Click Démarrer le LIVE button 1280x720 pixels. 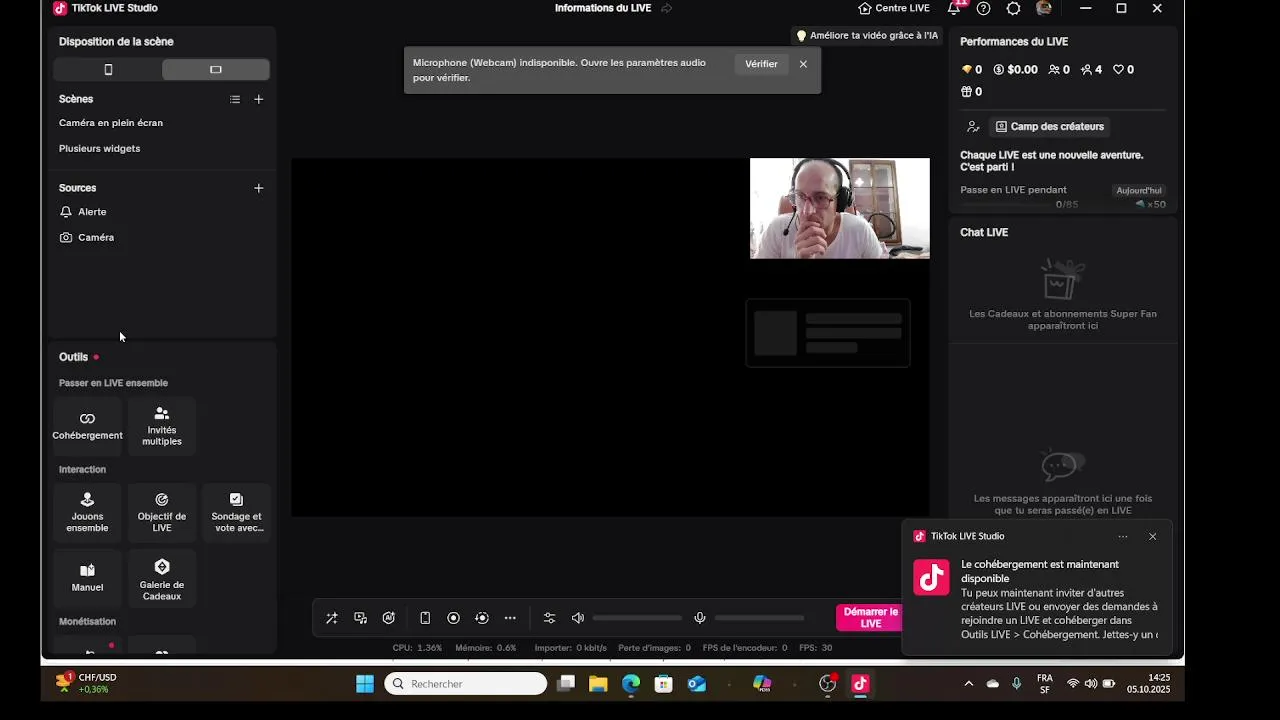click(871, 618)
